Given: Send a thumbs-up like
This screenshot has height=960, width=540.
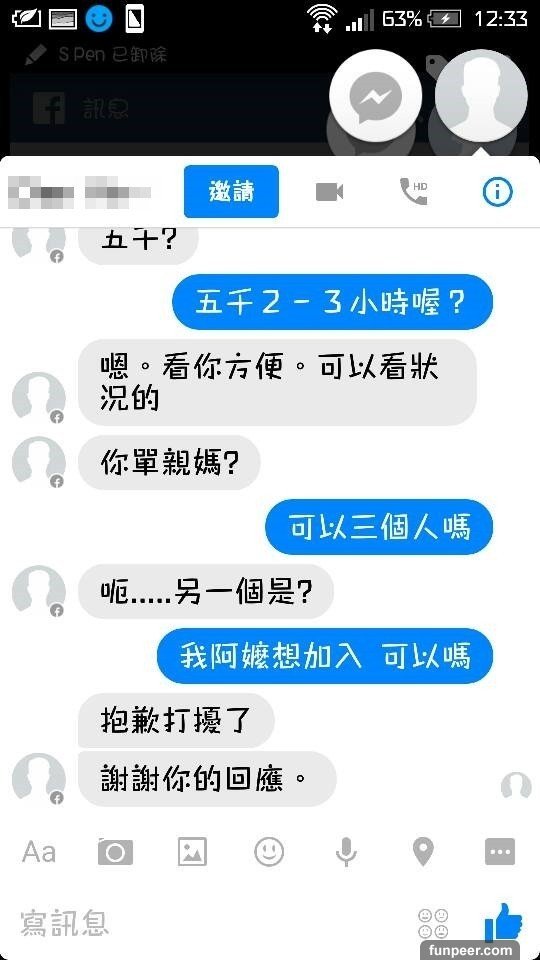Looking at the screenshot, I should click(503, 922).
